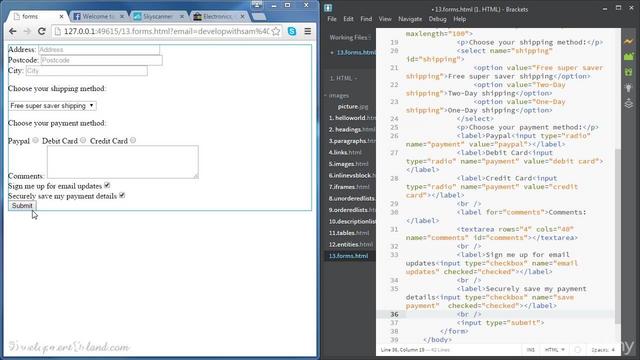This screenshot has height=360, width=640.
Task: Click the City input field
Action: pos(87,71)
